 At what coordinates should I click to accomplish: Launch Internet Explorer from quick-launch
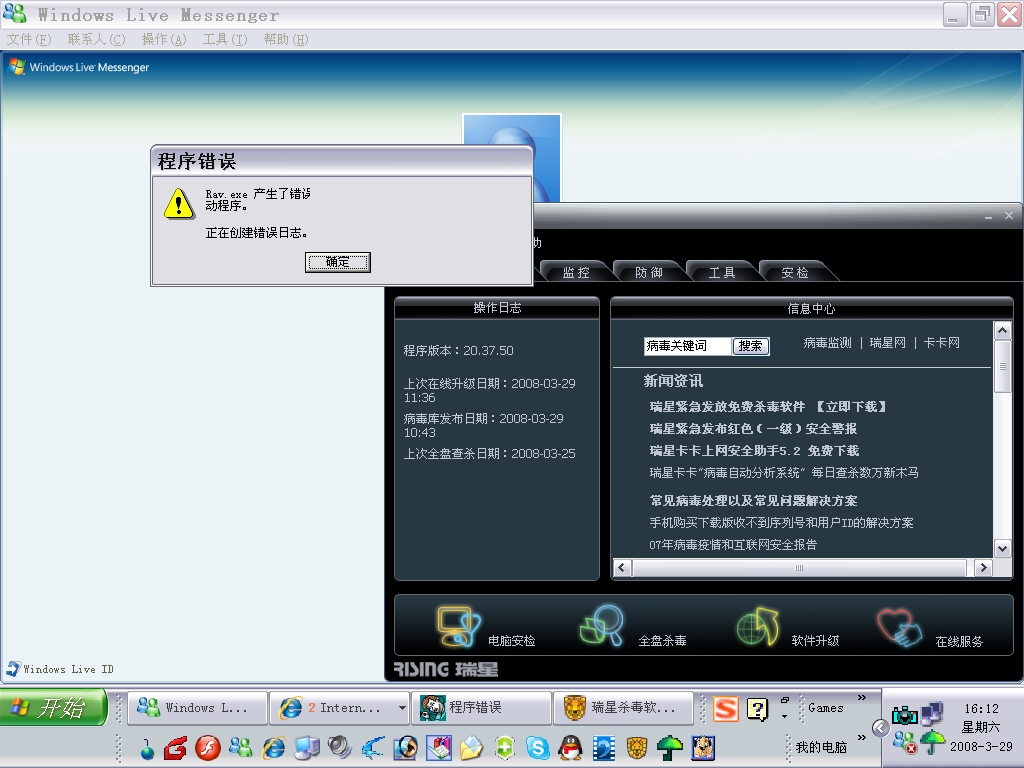pyautogui.click(x=274, y=748)
